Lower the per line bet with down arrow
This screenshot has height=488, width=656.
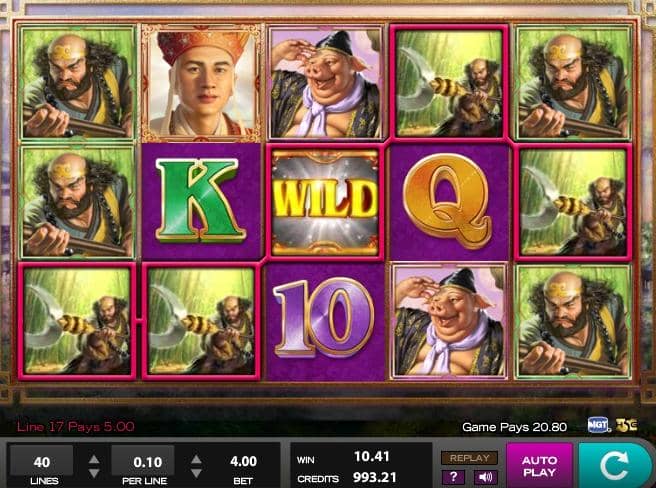(x=196, y=473)
